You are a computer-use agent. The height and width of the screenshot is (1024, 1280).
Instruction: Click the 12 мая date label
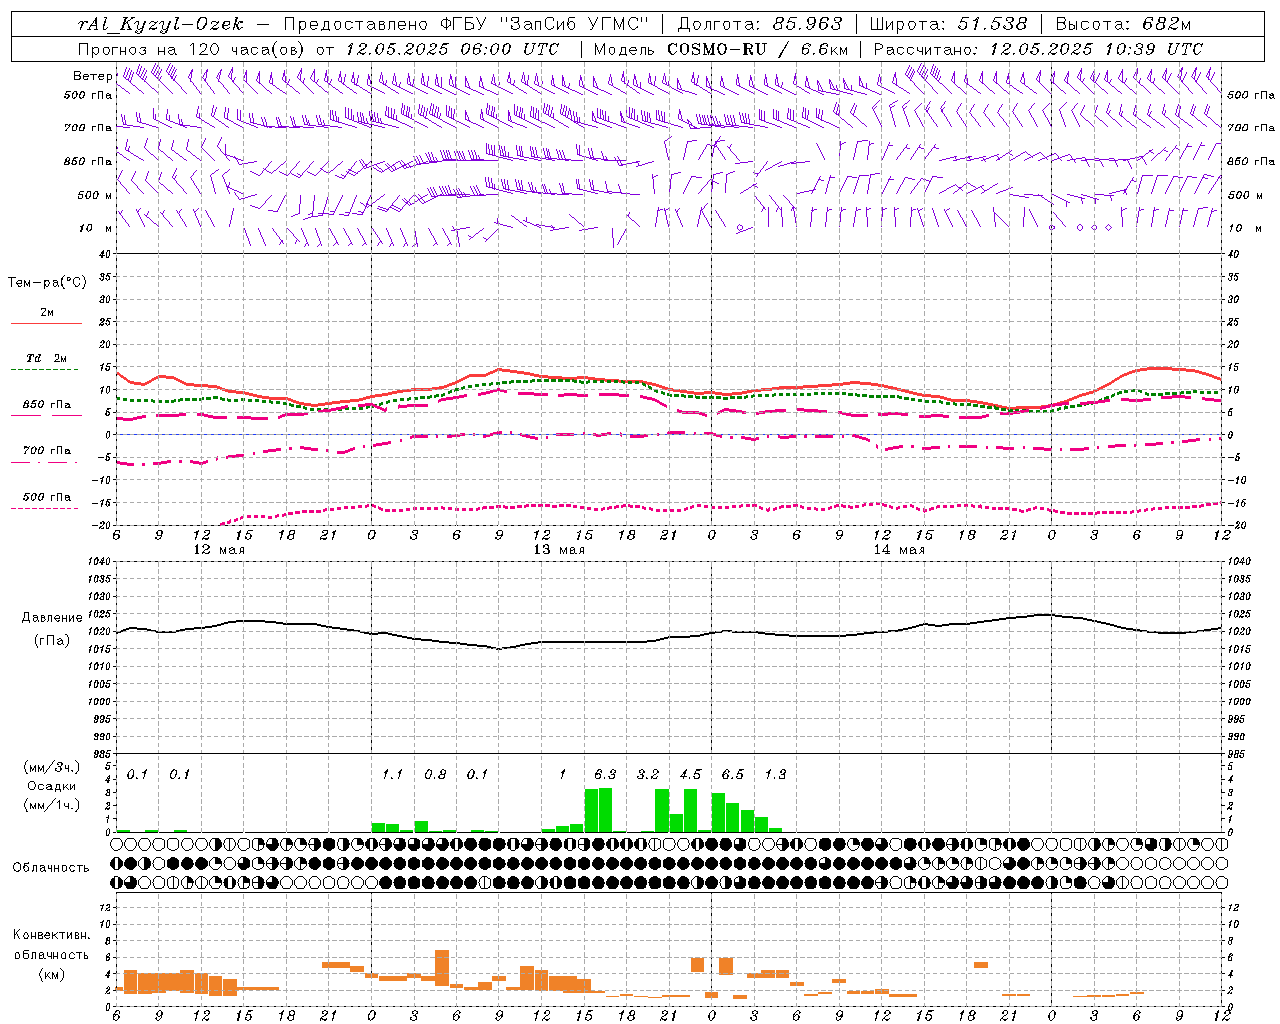click(x=219, y=550)
